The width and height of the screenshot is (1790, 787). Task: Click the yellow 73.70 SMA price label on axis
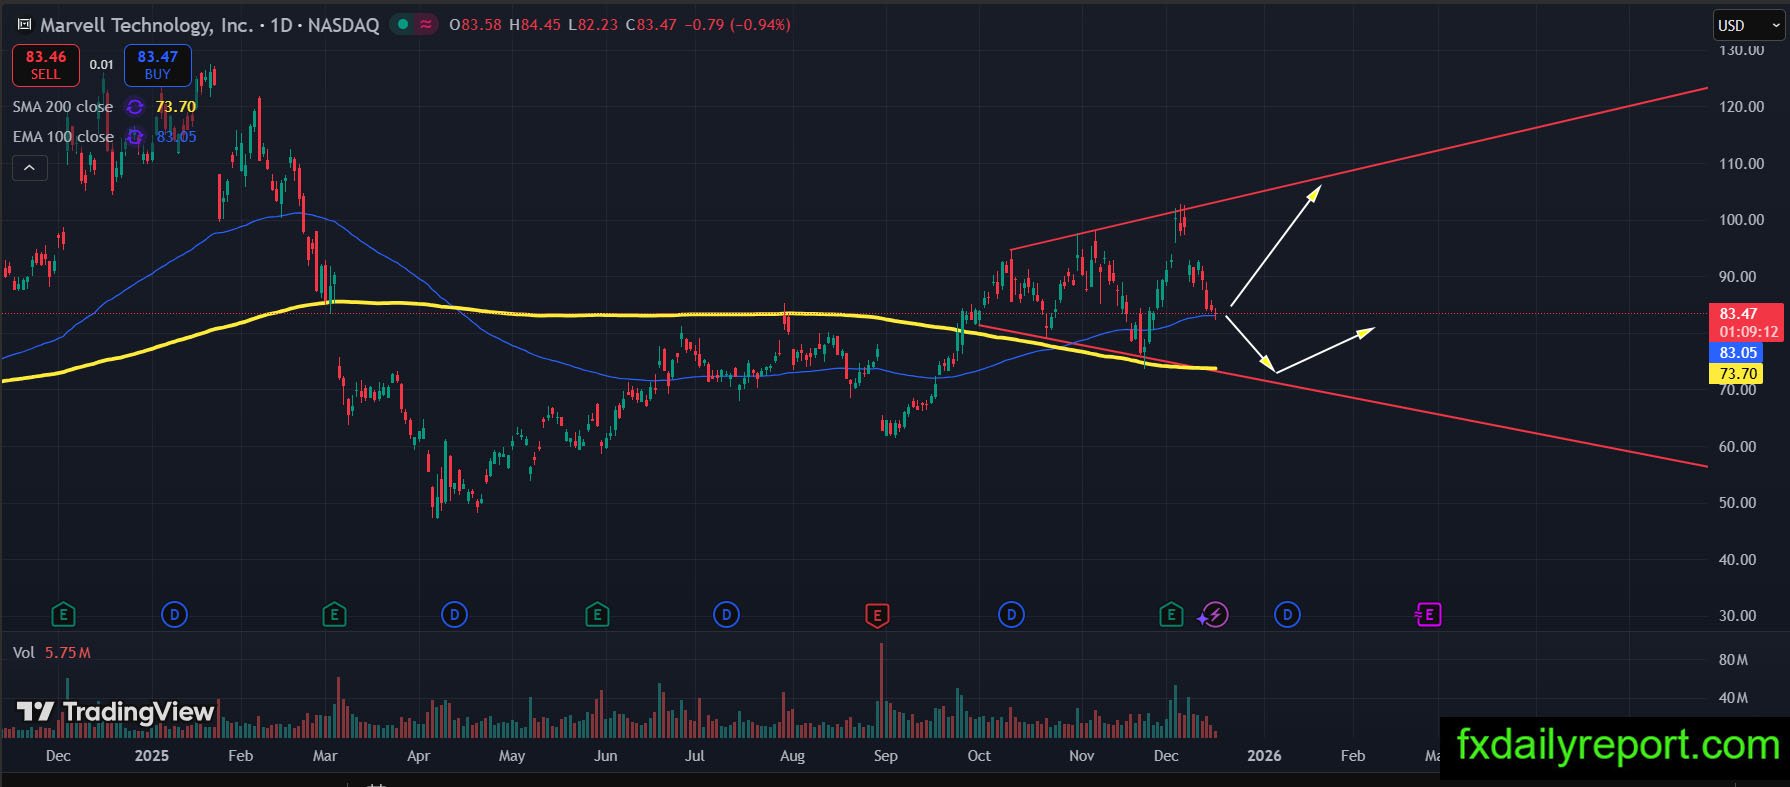tap(1738, 374)
